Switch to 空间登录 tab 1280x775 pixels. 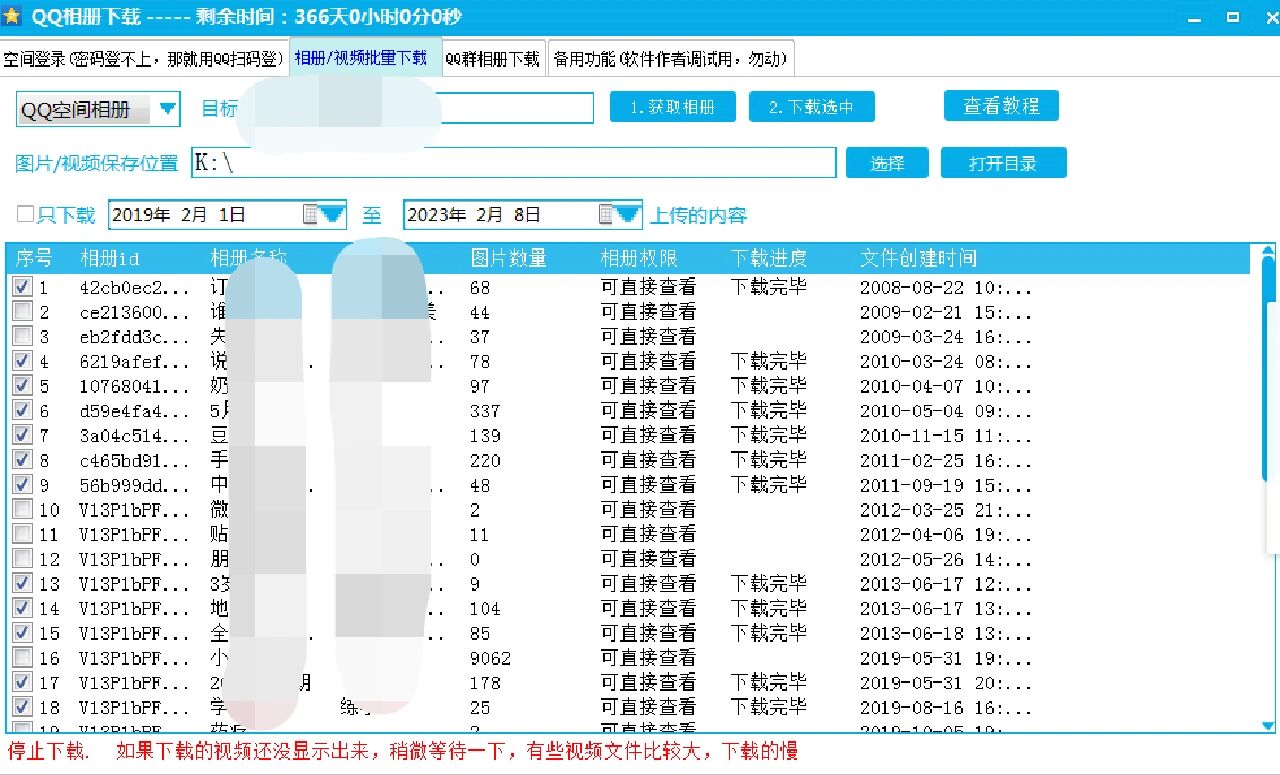(145, 59)
